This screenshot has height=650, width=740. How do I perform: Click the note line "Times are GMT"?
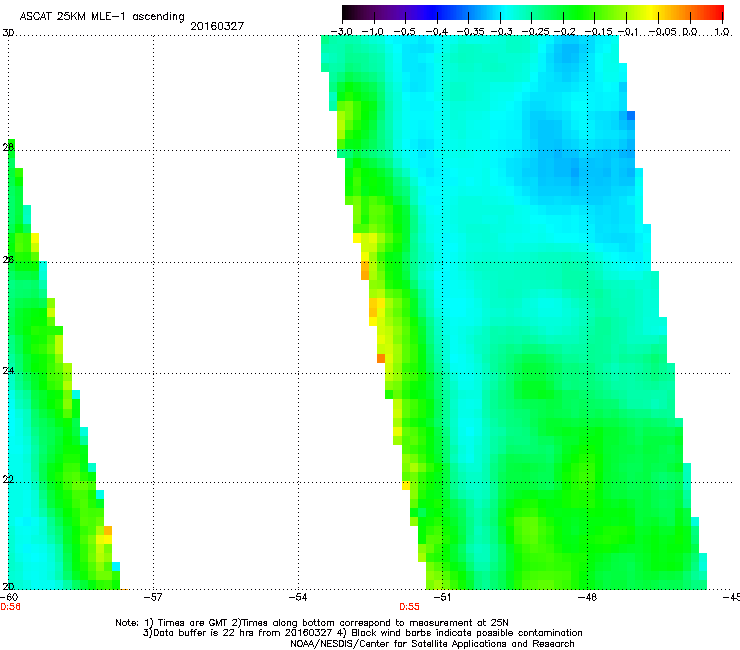[311, 623]
